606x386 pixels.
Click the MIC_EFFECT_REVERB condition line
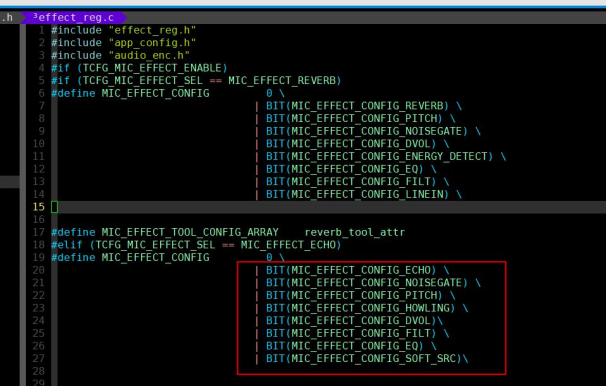pyautogui.click(x=196, y=81)
